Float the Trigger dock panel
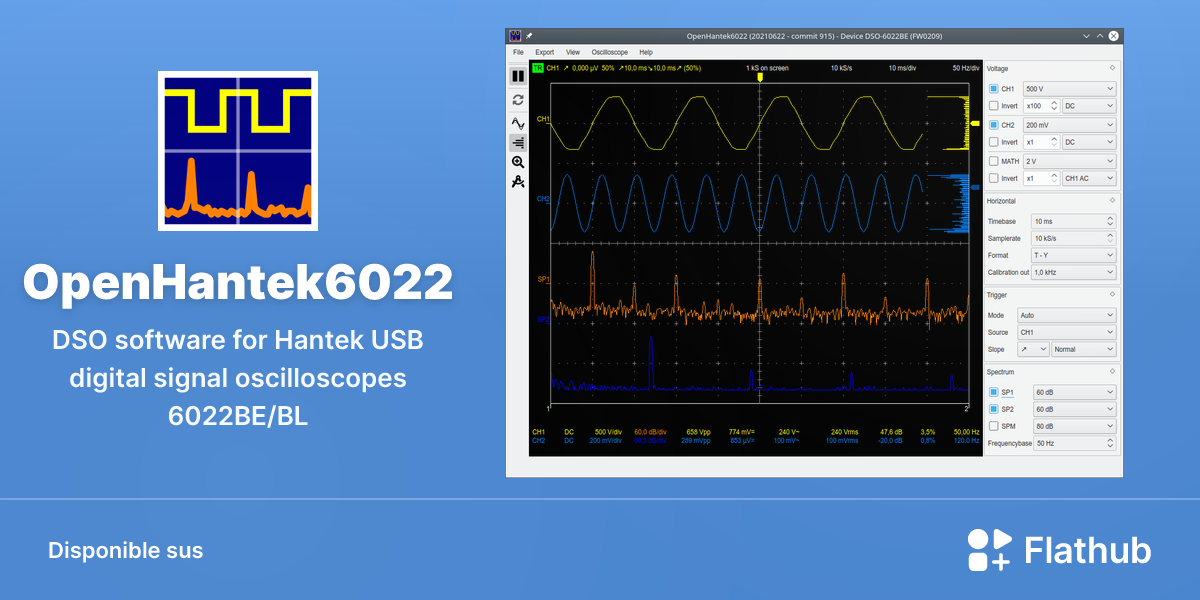The width and height of the screenshot is (1200, 600). point(1112,294)
